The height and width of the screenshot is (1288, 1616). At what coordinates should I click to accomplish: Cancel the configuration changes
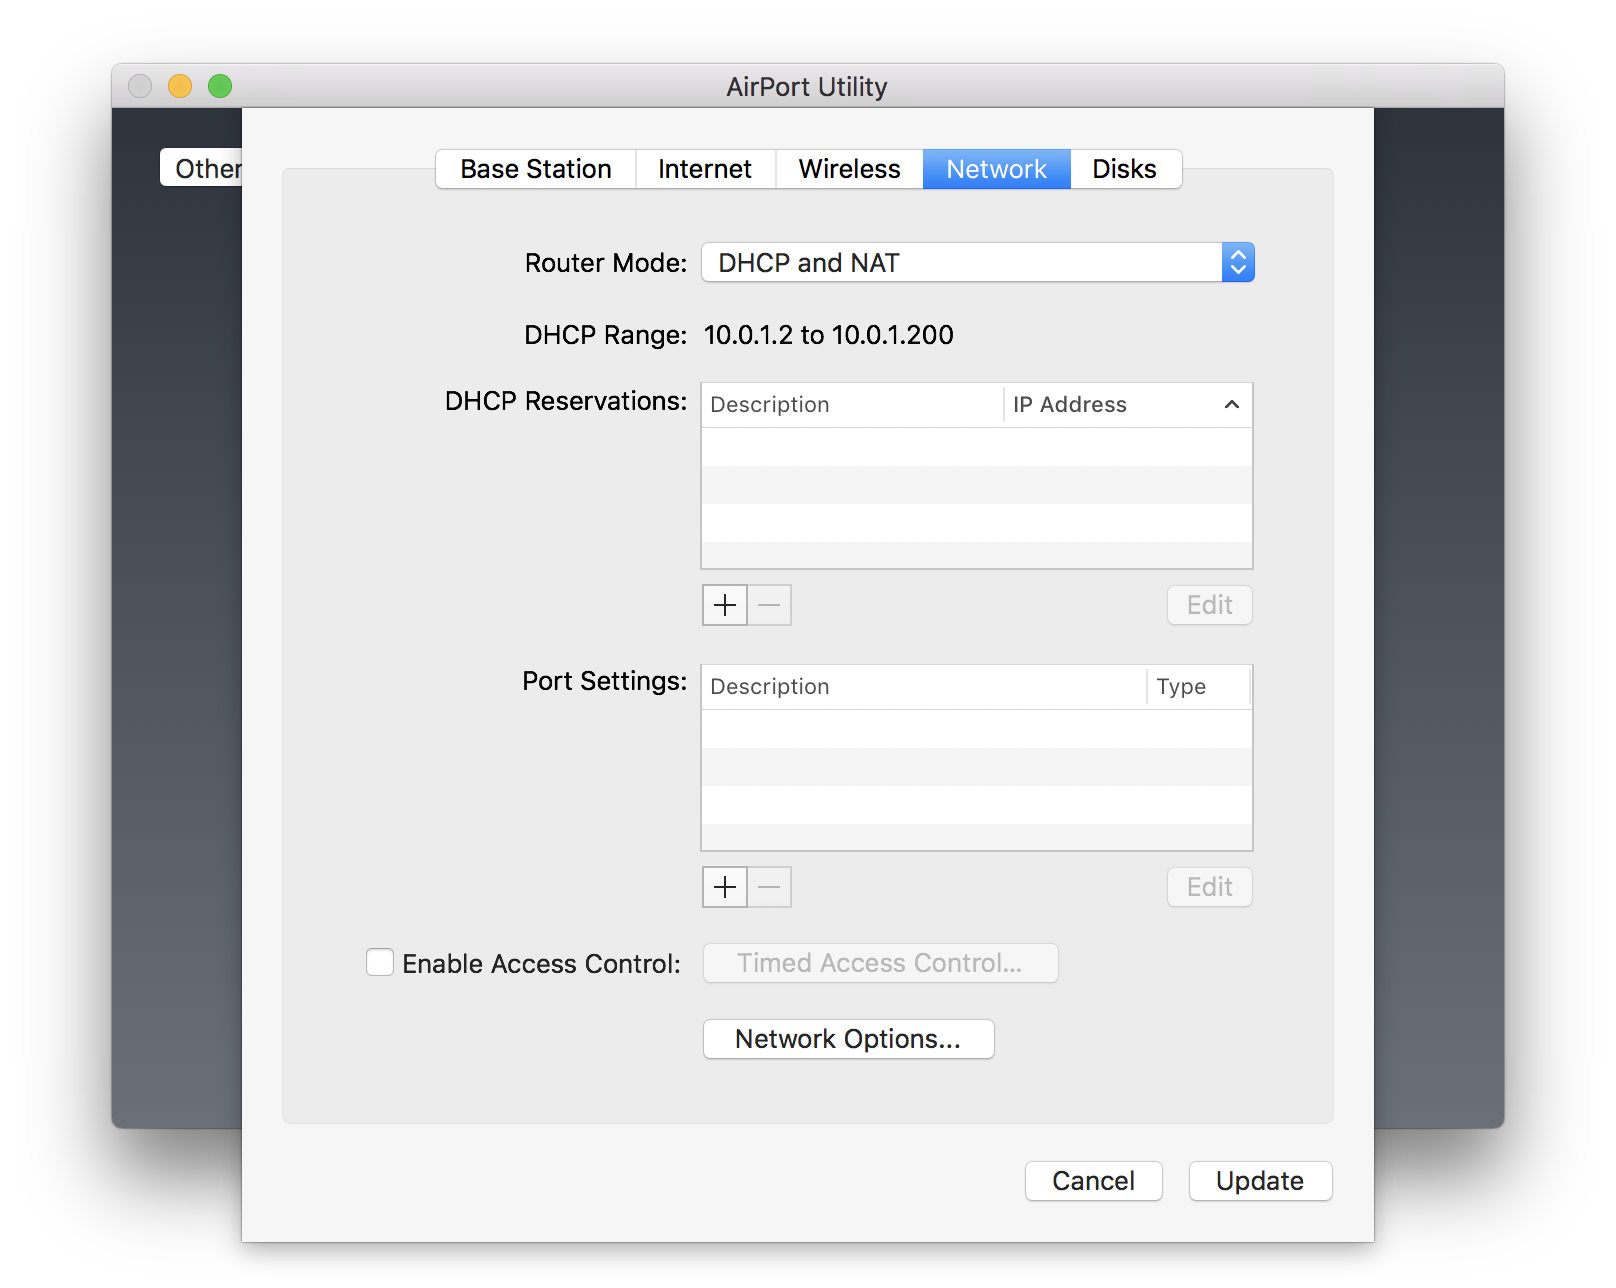point(1094,1181)
